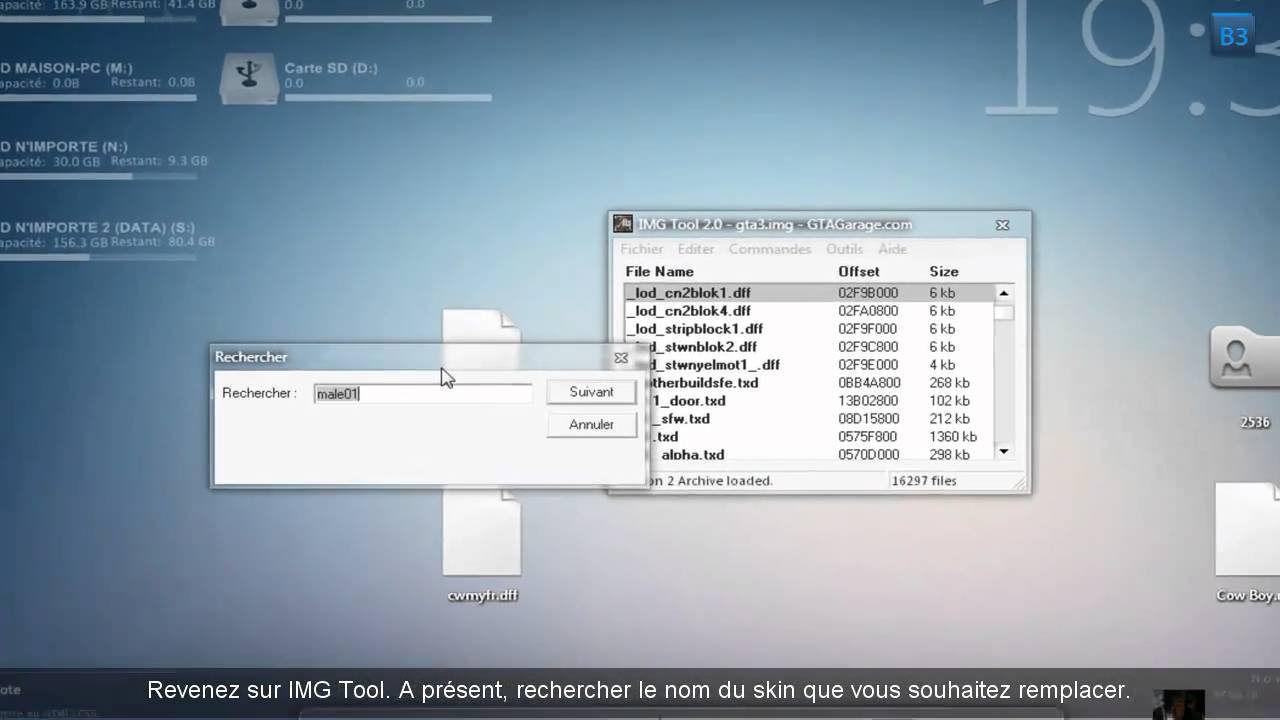Click the scroll up arrow of file list

[x=1004, y=293]
